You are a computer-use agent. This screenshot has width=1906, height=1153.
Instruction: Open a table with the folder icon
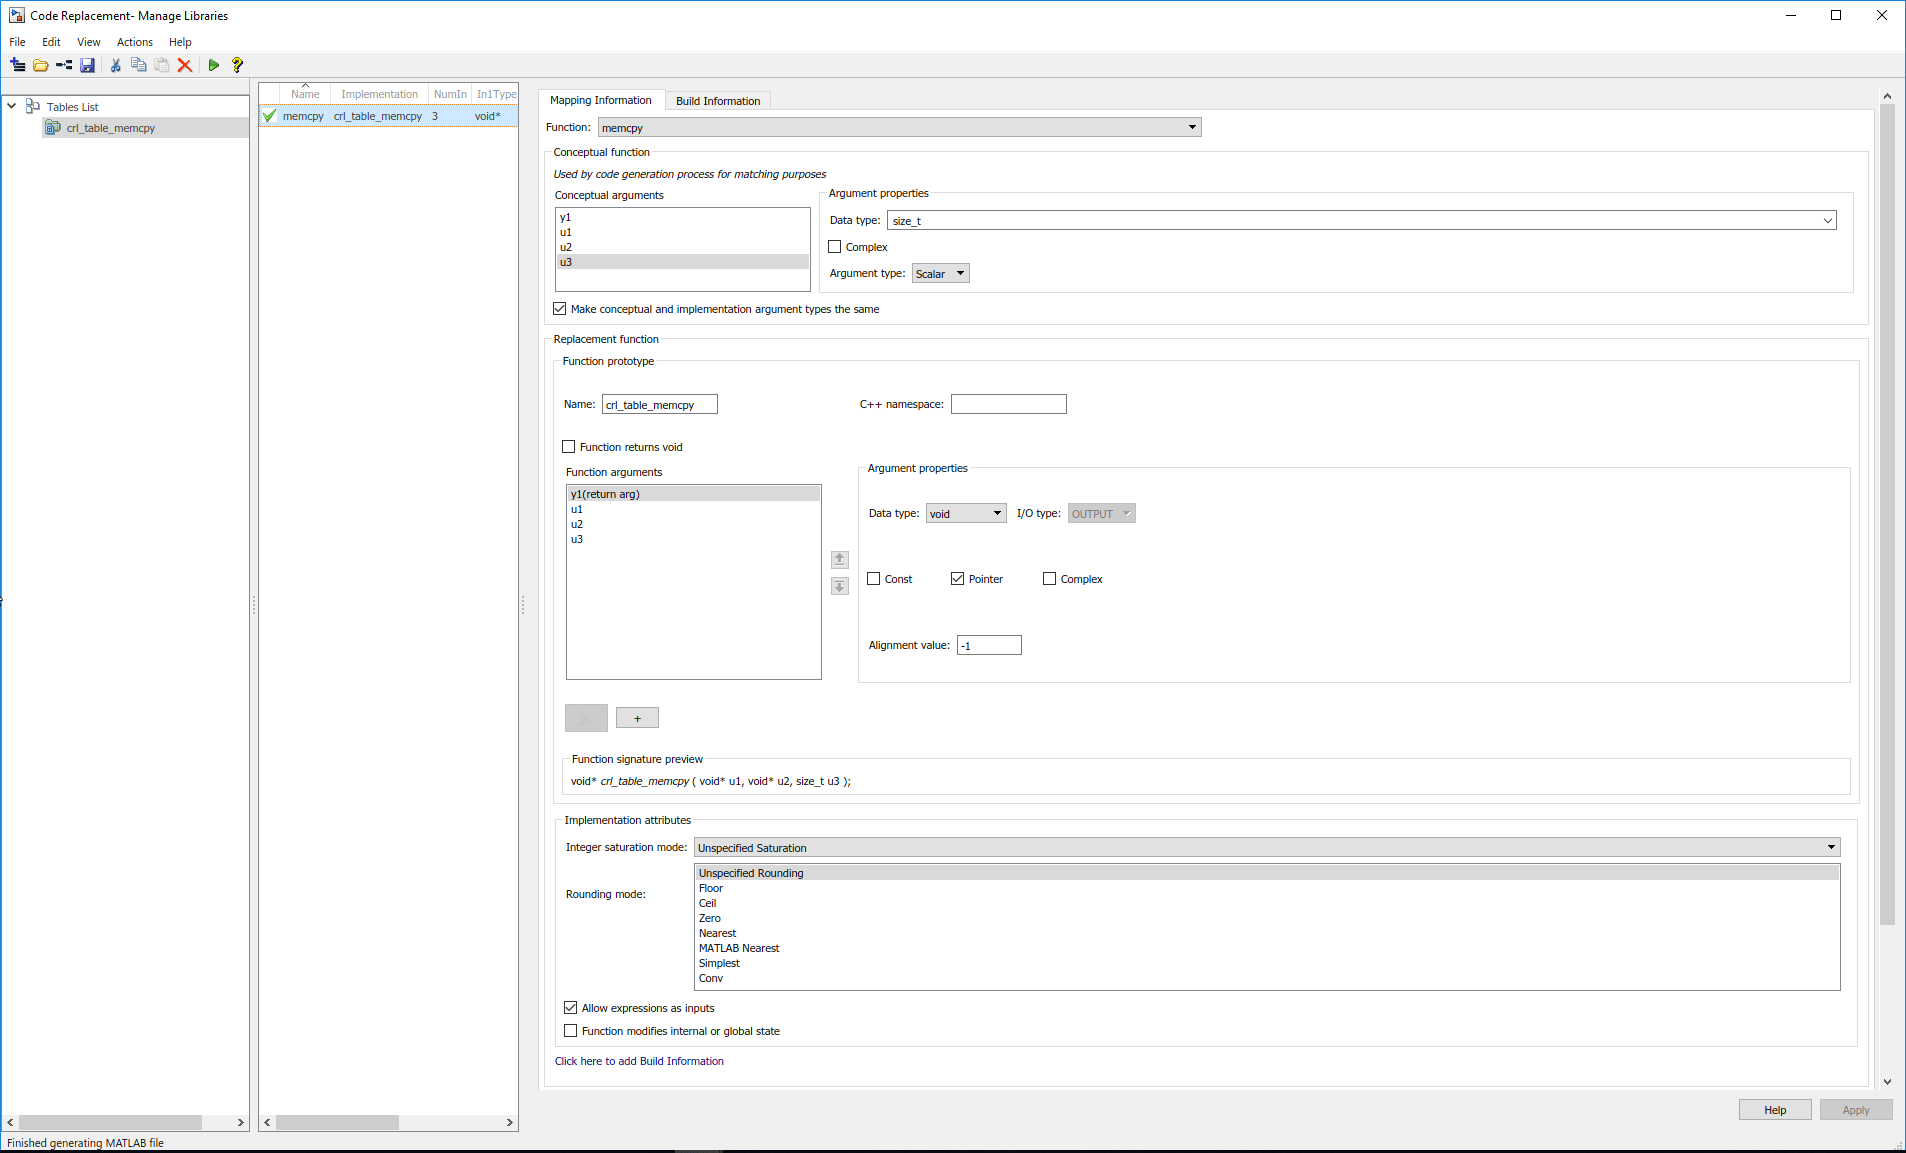pos(41,65)
